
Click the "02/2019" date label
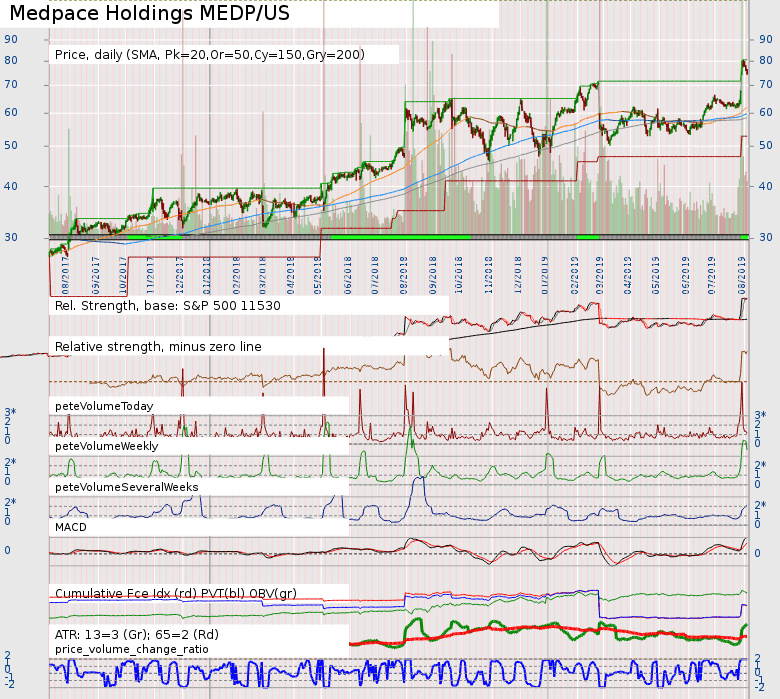click(x=574, y=275)
